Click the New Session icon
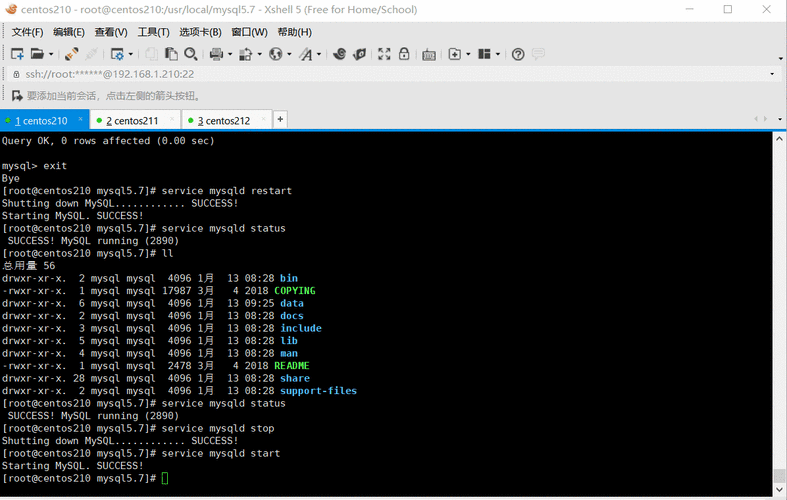Image resolution: width=787 pixels, height=500 pixels. pyautogui.click(x=17, y=54)
